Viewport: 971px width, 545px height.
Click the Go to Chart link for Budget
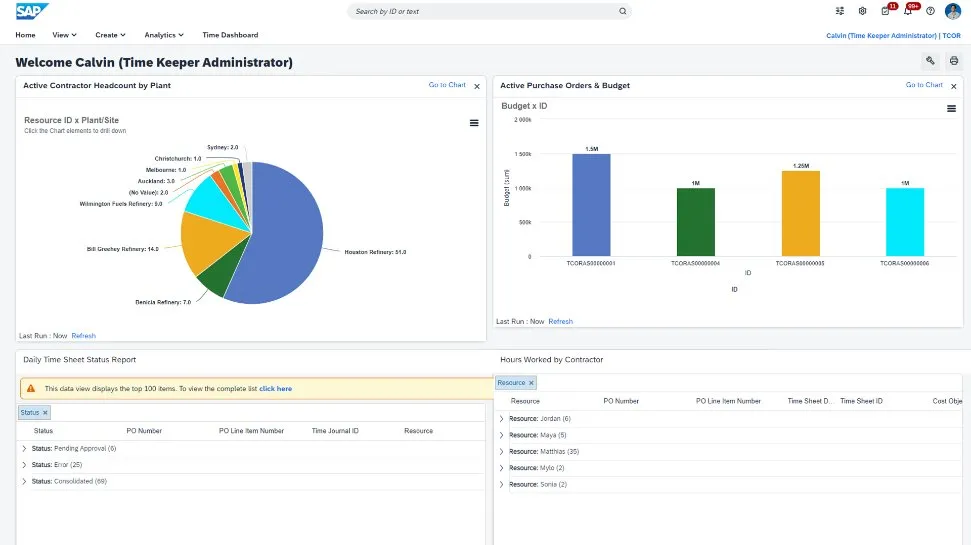[924, 85]
